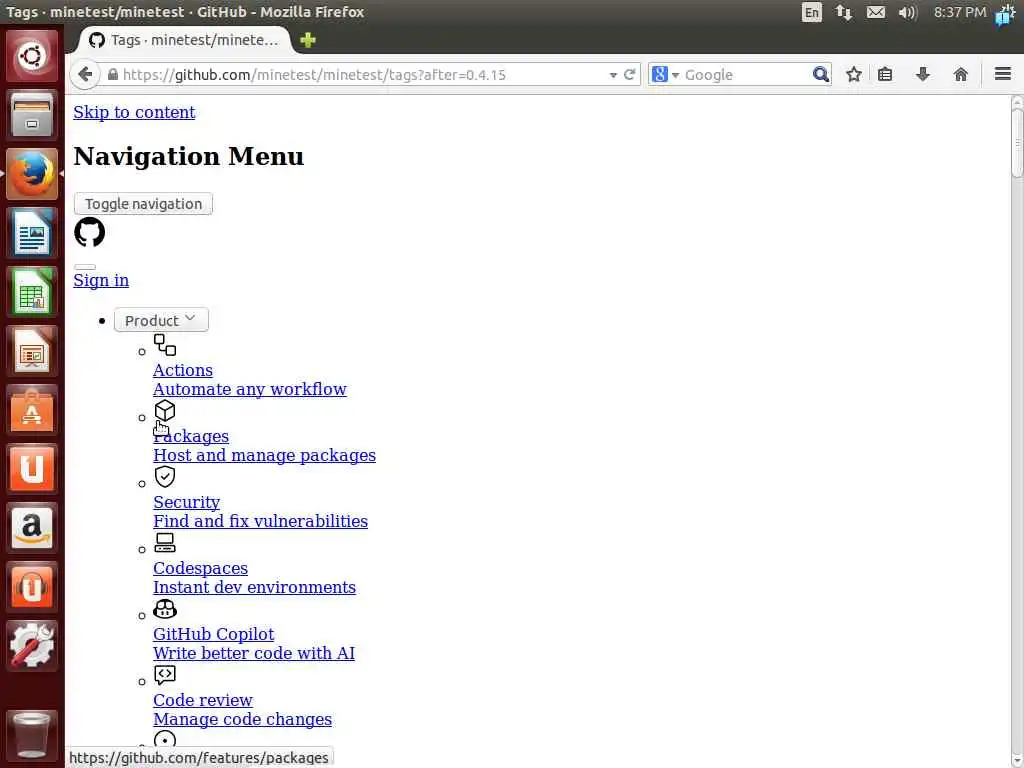Open the Files manager in the launcher
The height and width of the screenshot is (768, 1024).
point(31,114)
